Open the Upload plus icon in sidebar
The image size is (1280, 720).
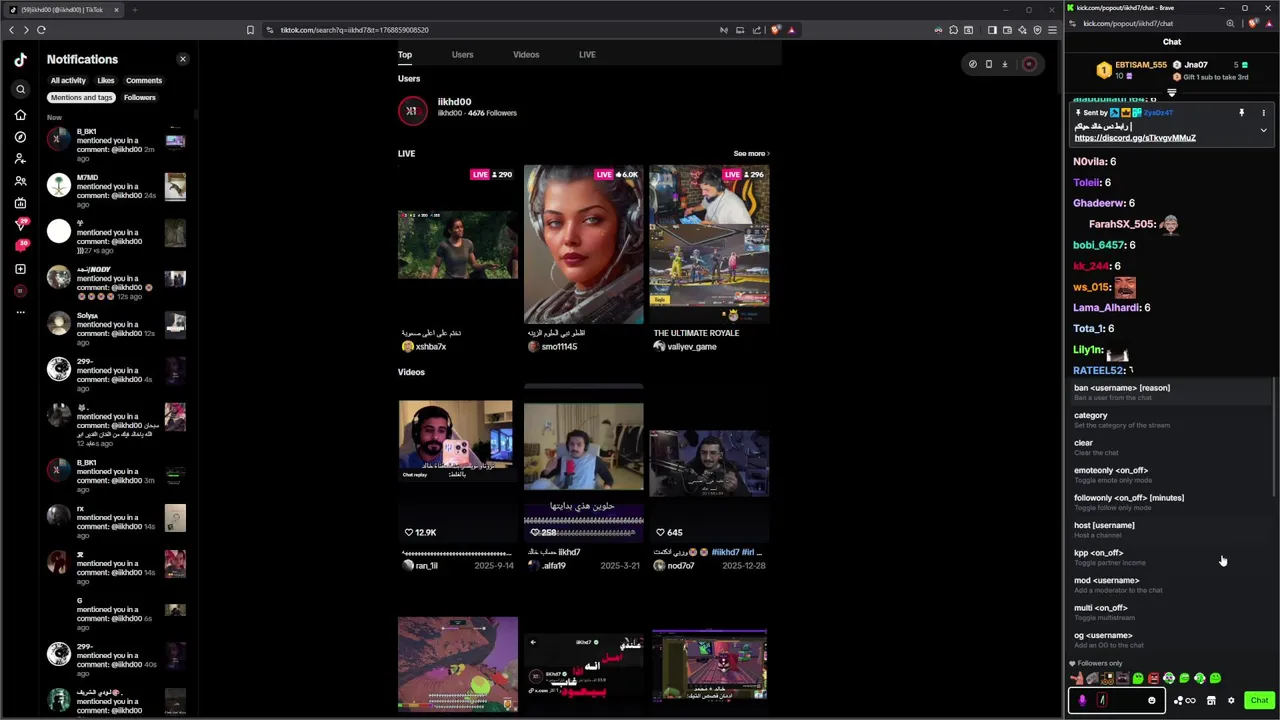20,269
